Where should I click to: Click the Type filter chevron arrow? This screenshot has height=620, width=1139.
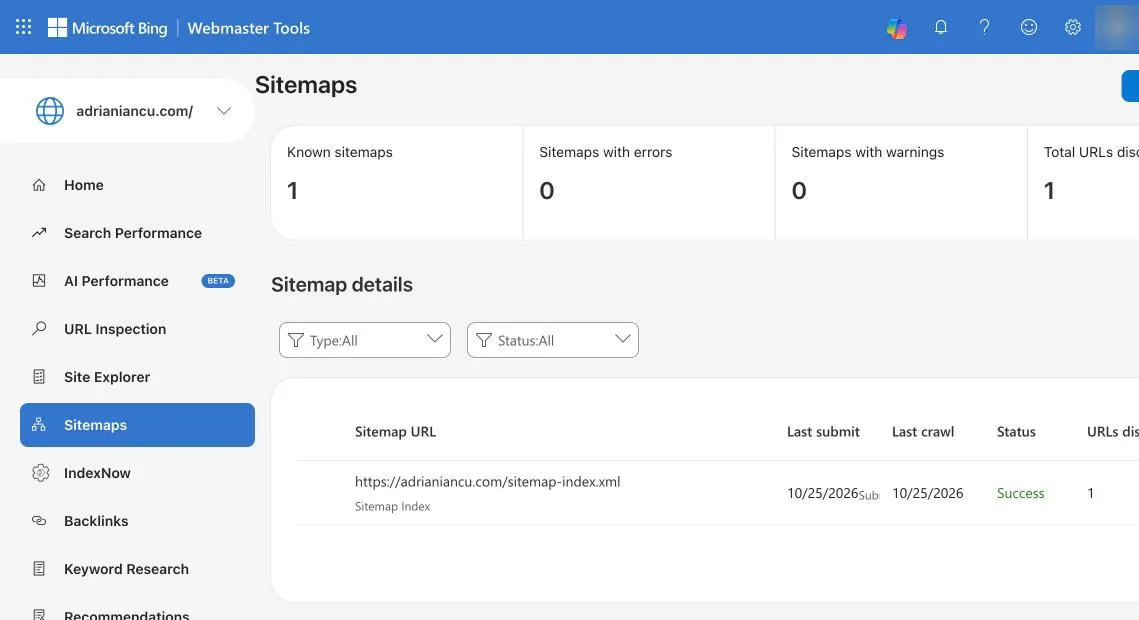coord(434,339)
